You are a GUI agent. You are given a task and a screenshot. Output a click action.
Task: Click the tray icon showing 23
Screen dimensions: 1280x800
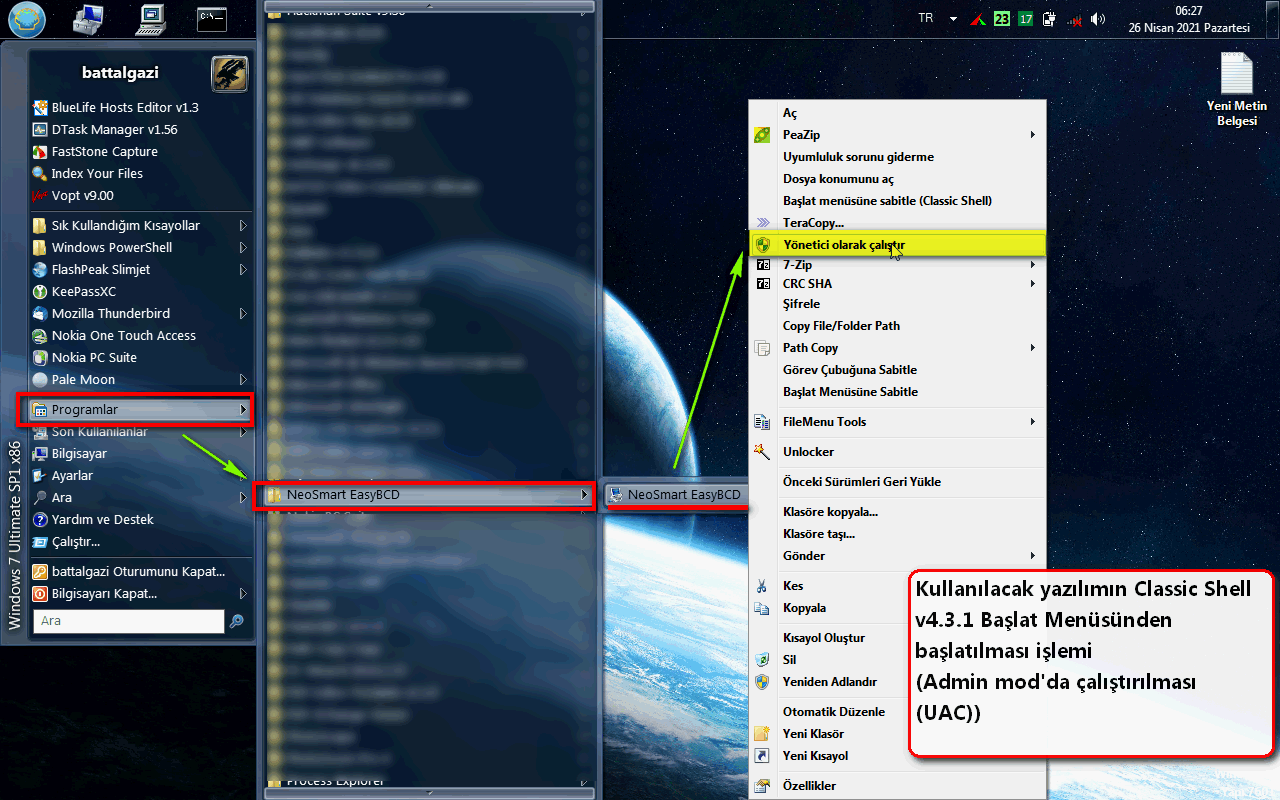pos(1002,19)
